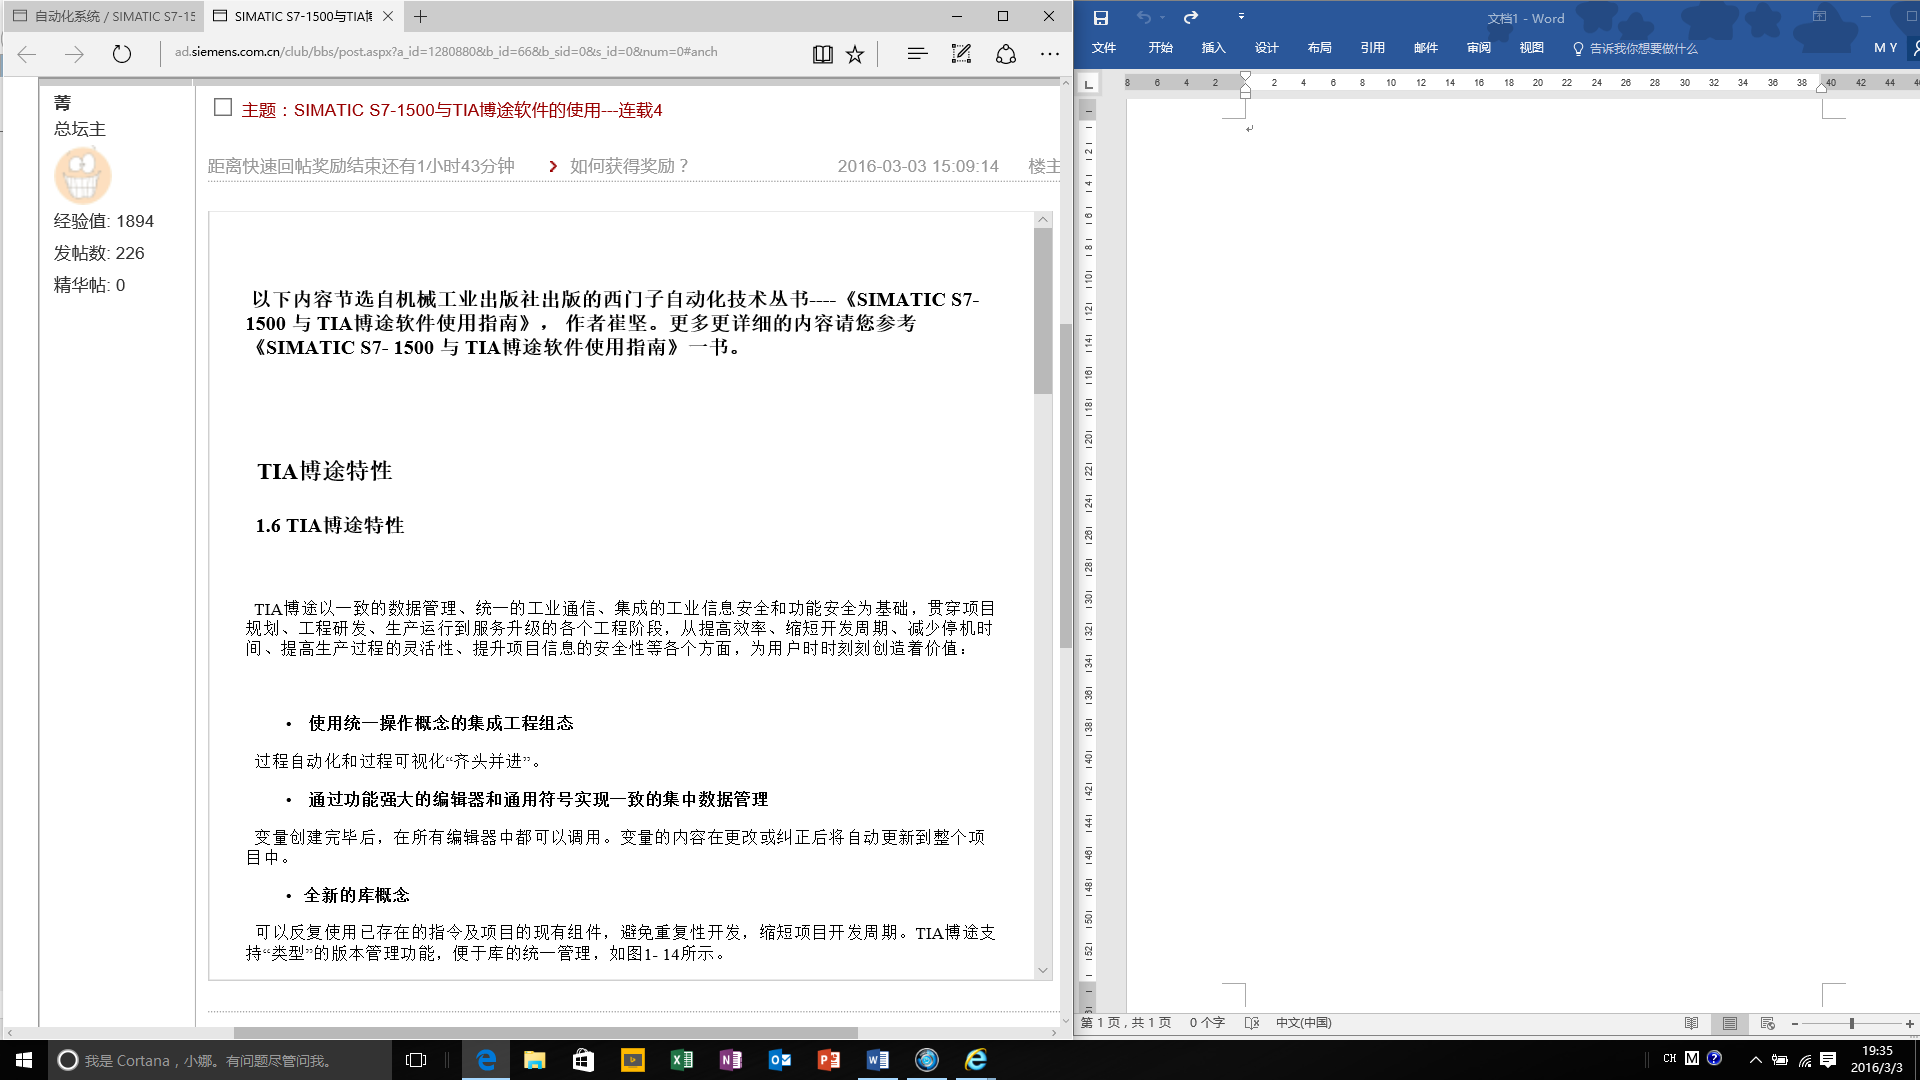Switch Word to Web Layout view

(x=1767, y=1023)
